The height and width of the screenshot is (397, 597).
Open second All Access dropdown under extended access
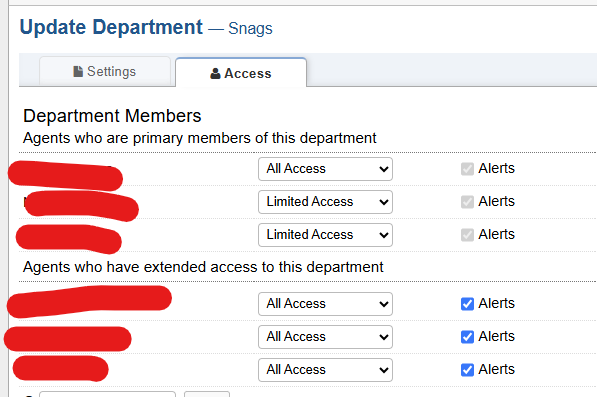325,337
